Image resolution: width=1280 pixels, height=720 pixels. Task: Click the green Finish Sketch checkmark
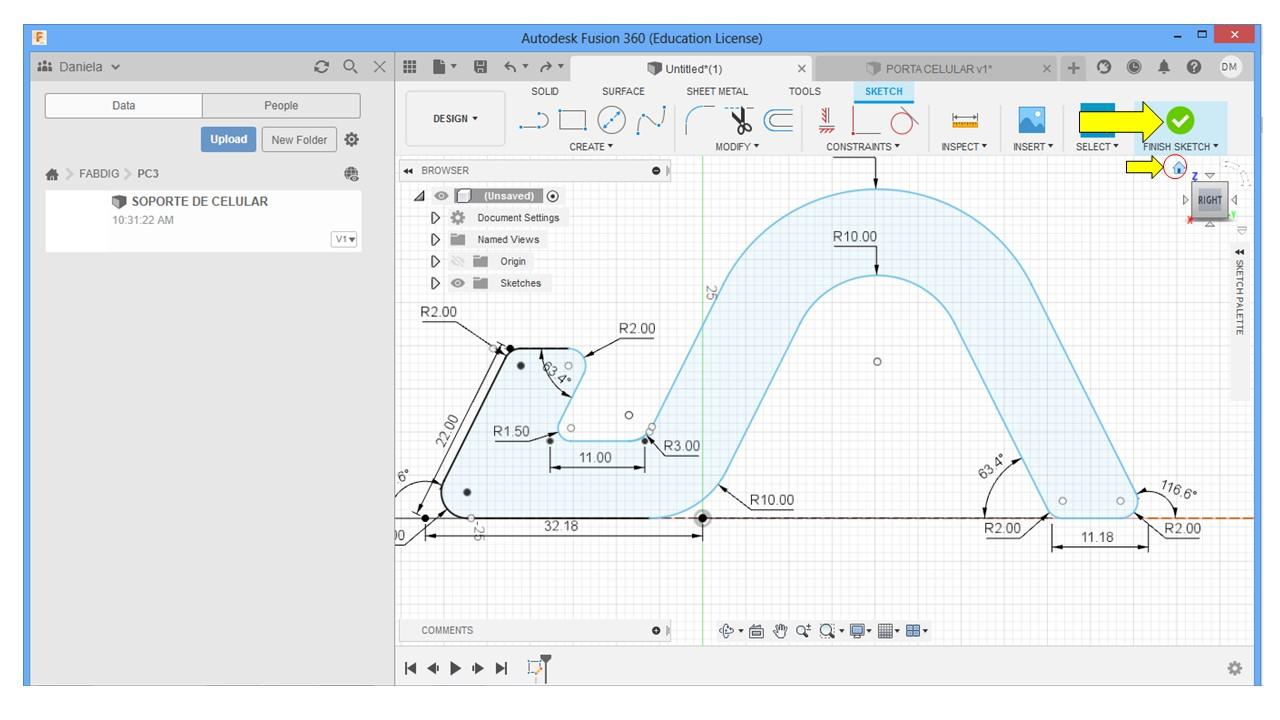[1181, 121]
